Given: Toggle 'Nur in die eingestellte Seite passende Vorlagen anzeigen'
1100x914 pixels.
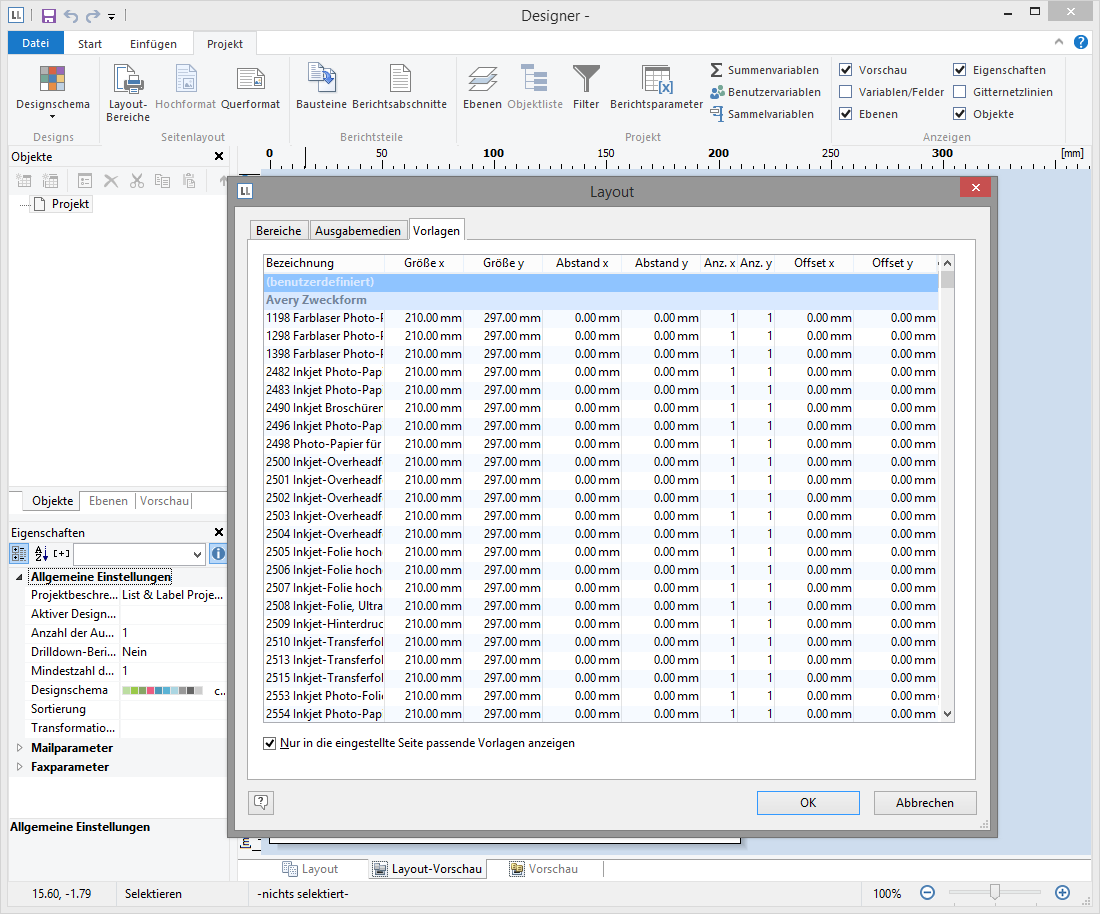Looking at the screenshot, I should pyautogui.click(x=269, y=743).
